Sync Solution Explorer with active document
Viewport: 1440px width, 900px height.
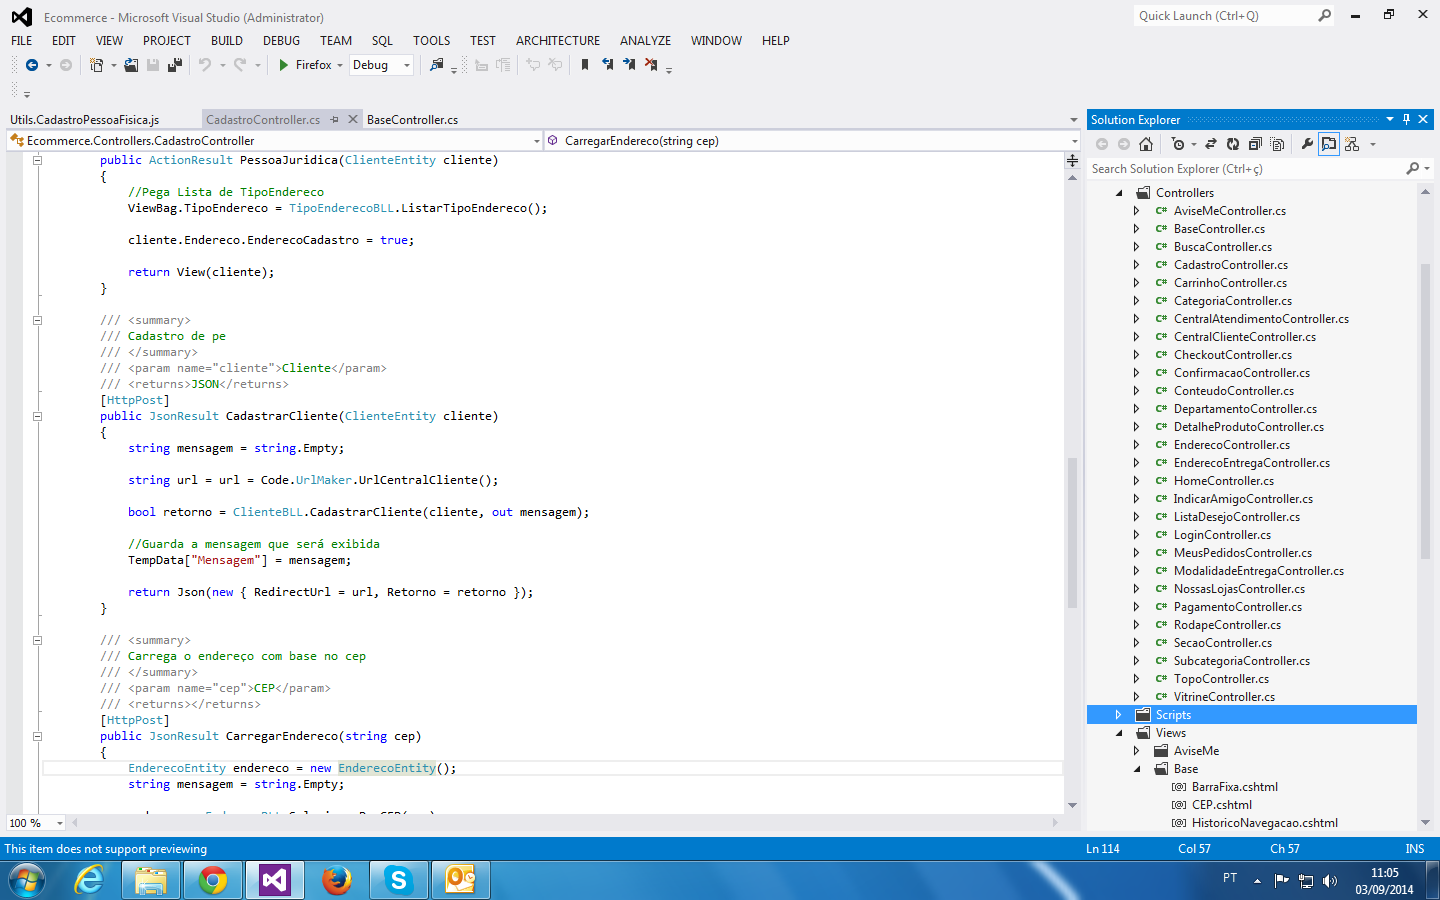1211,144
